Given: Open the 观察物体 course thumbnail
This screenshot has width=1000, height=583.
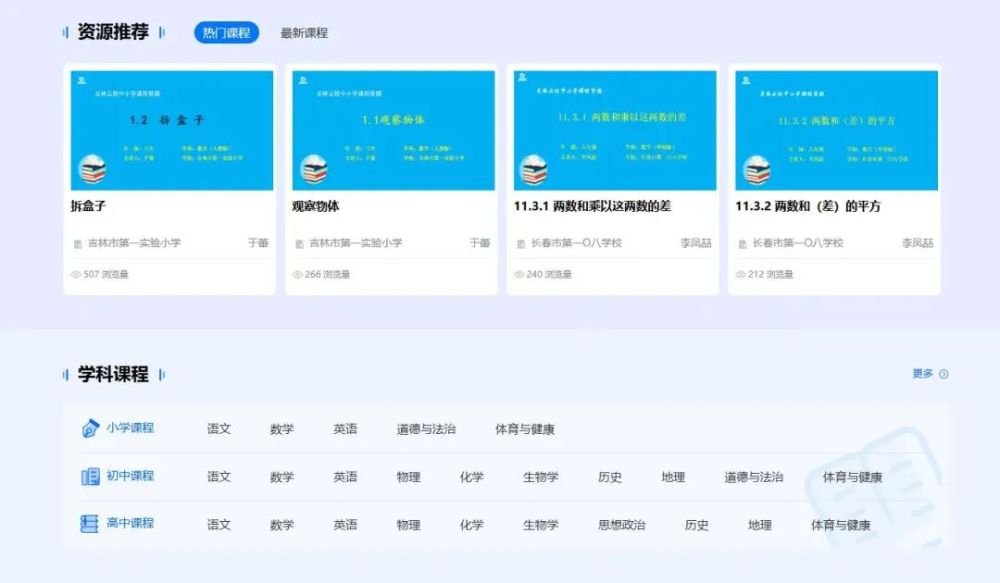Looking at the screenshot, I should [x=392, y=130].
